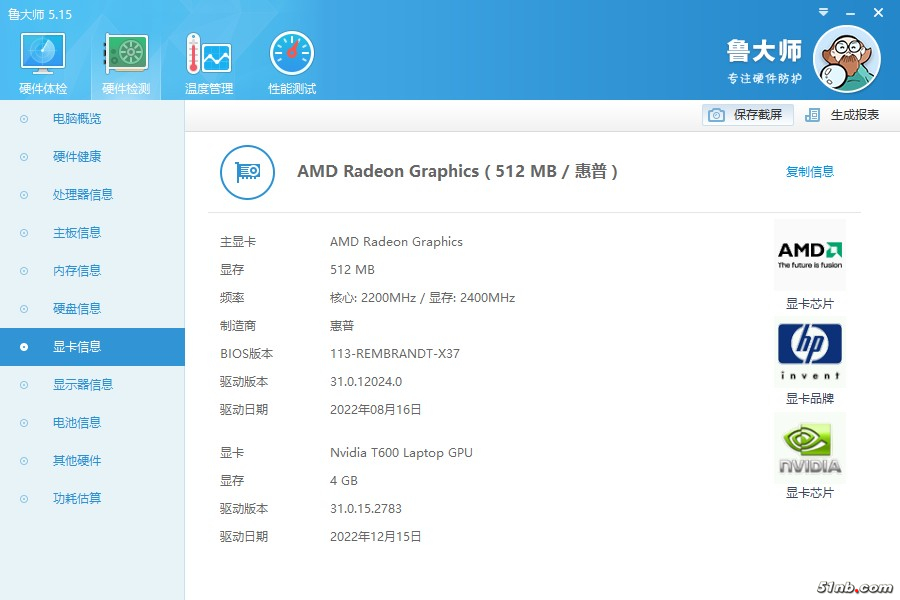Click 复制信息 copy info link
This screenshot has height=600, width=900.
[x=809, y=171]
